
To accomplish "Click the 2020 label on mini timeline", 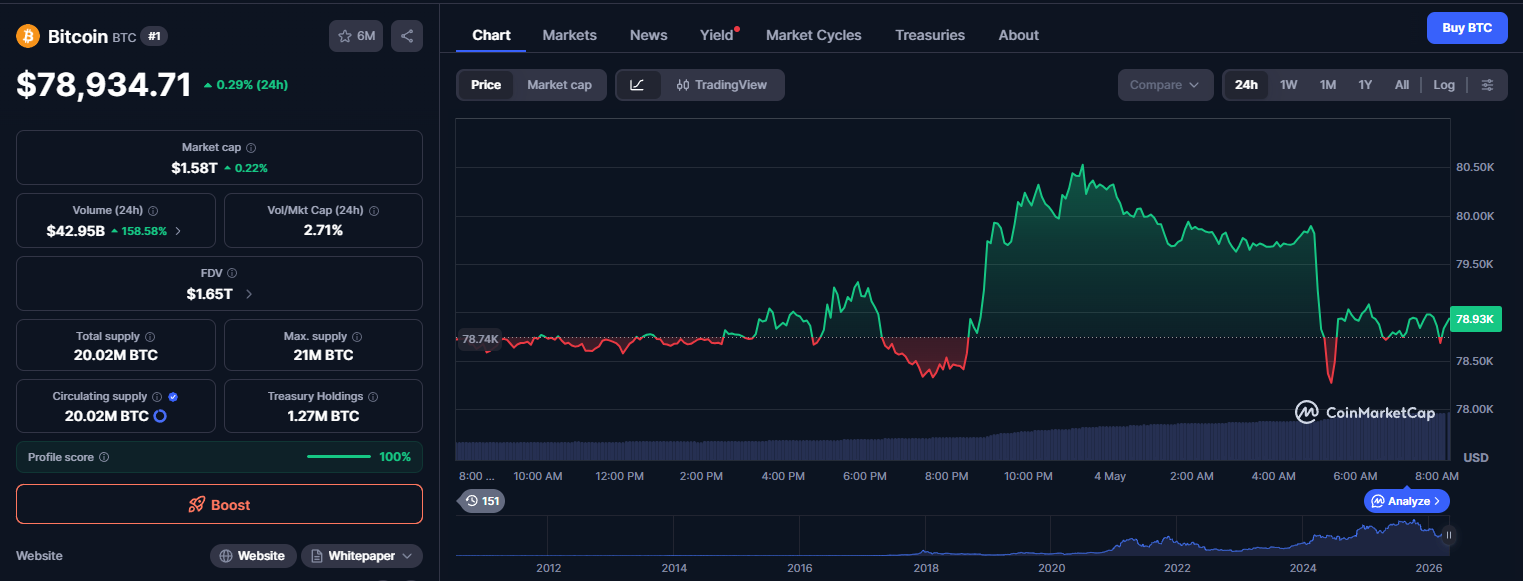I will pos(1052,568).
